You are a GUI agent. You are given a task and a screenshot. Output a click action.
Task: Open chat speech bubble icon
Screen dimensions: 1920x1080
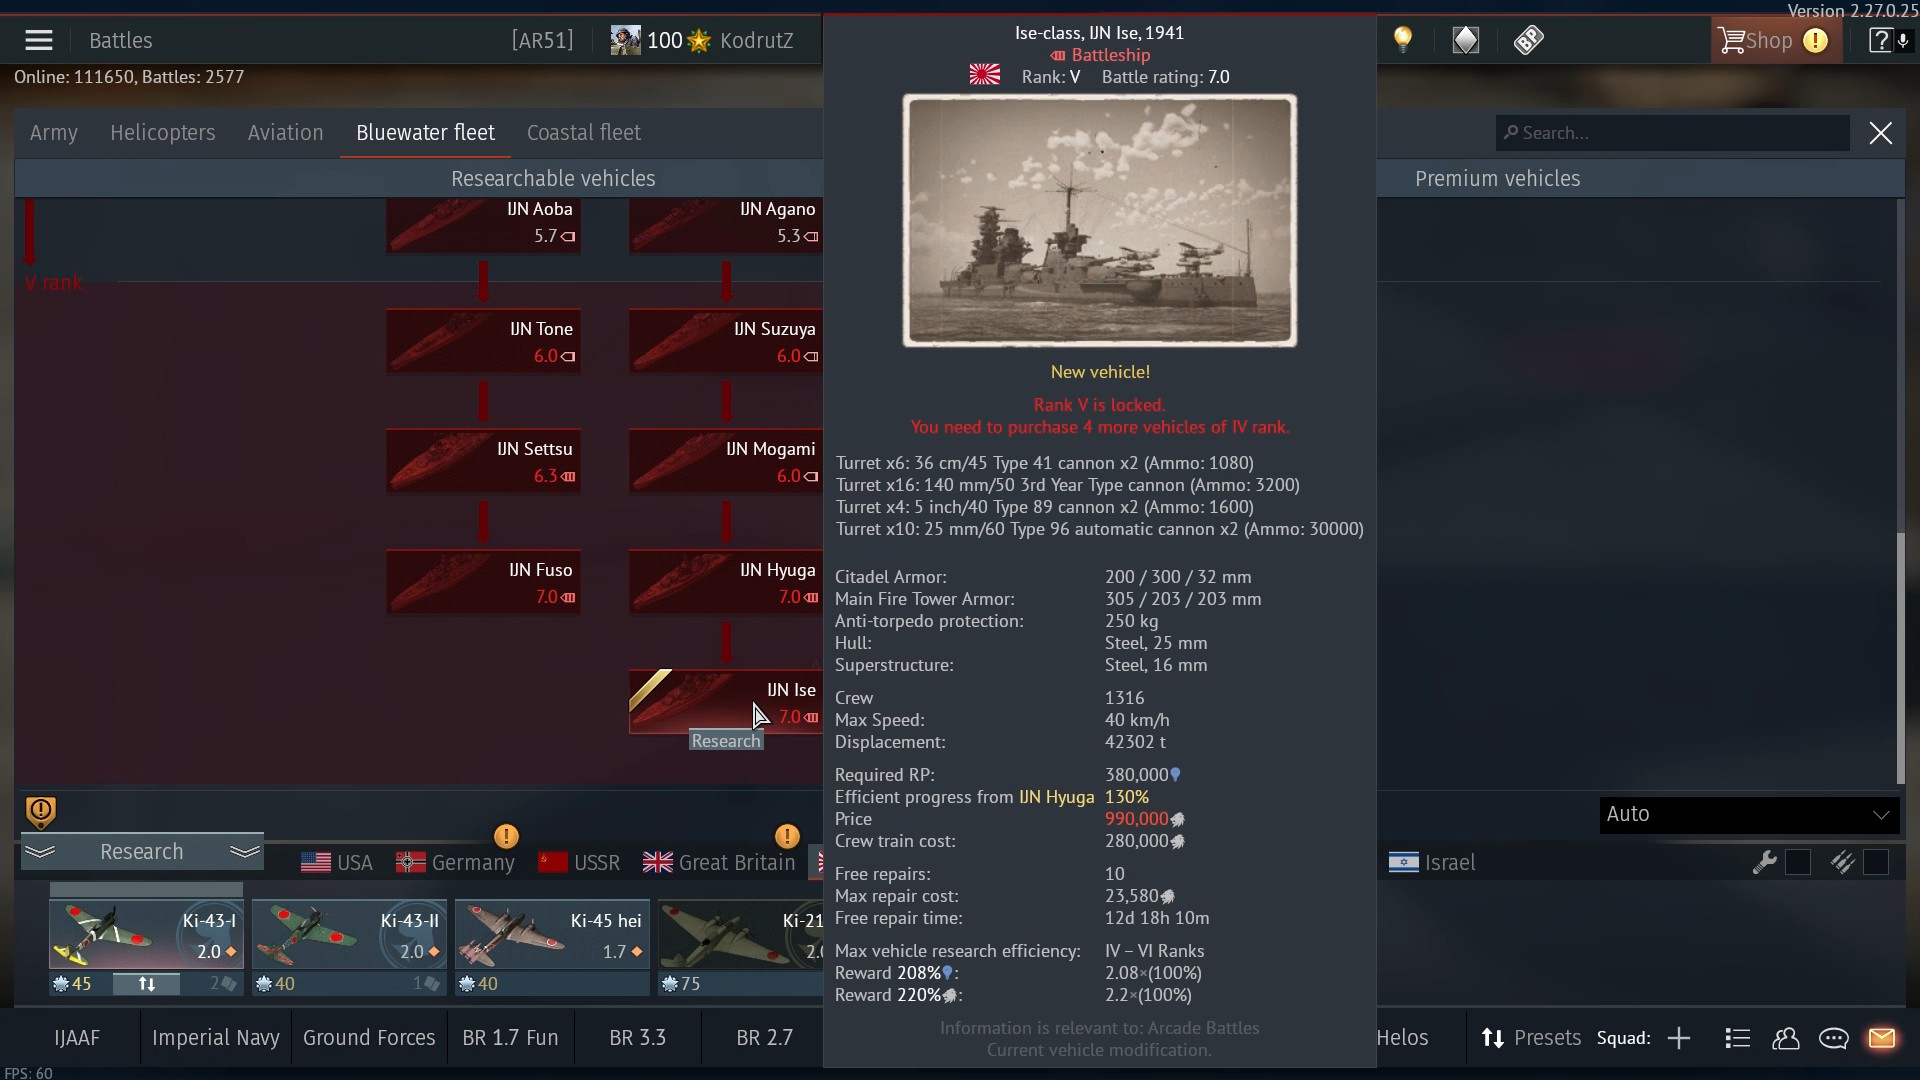[1833, 1038]
